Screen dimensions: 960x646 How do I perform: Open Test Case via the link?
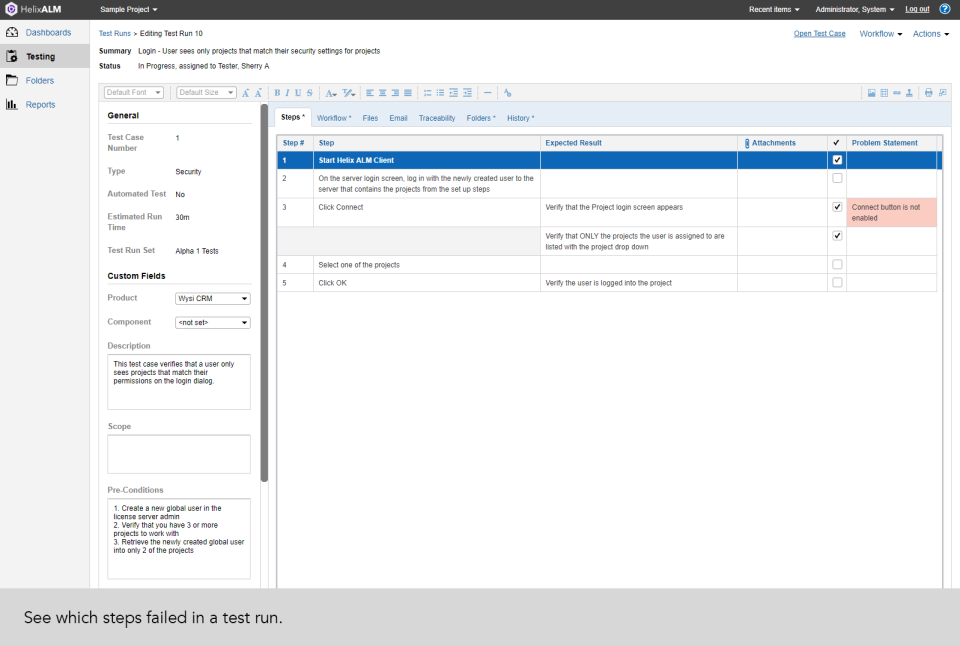tap(820, 33)
